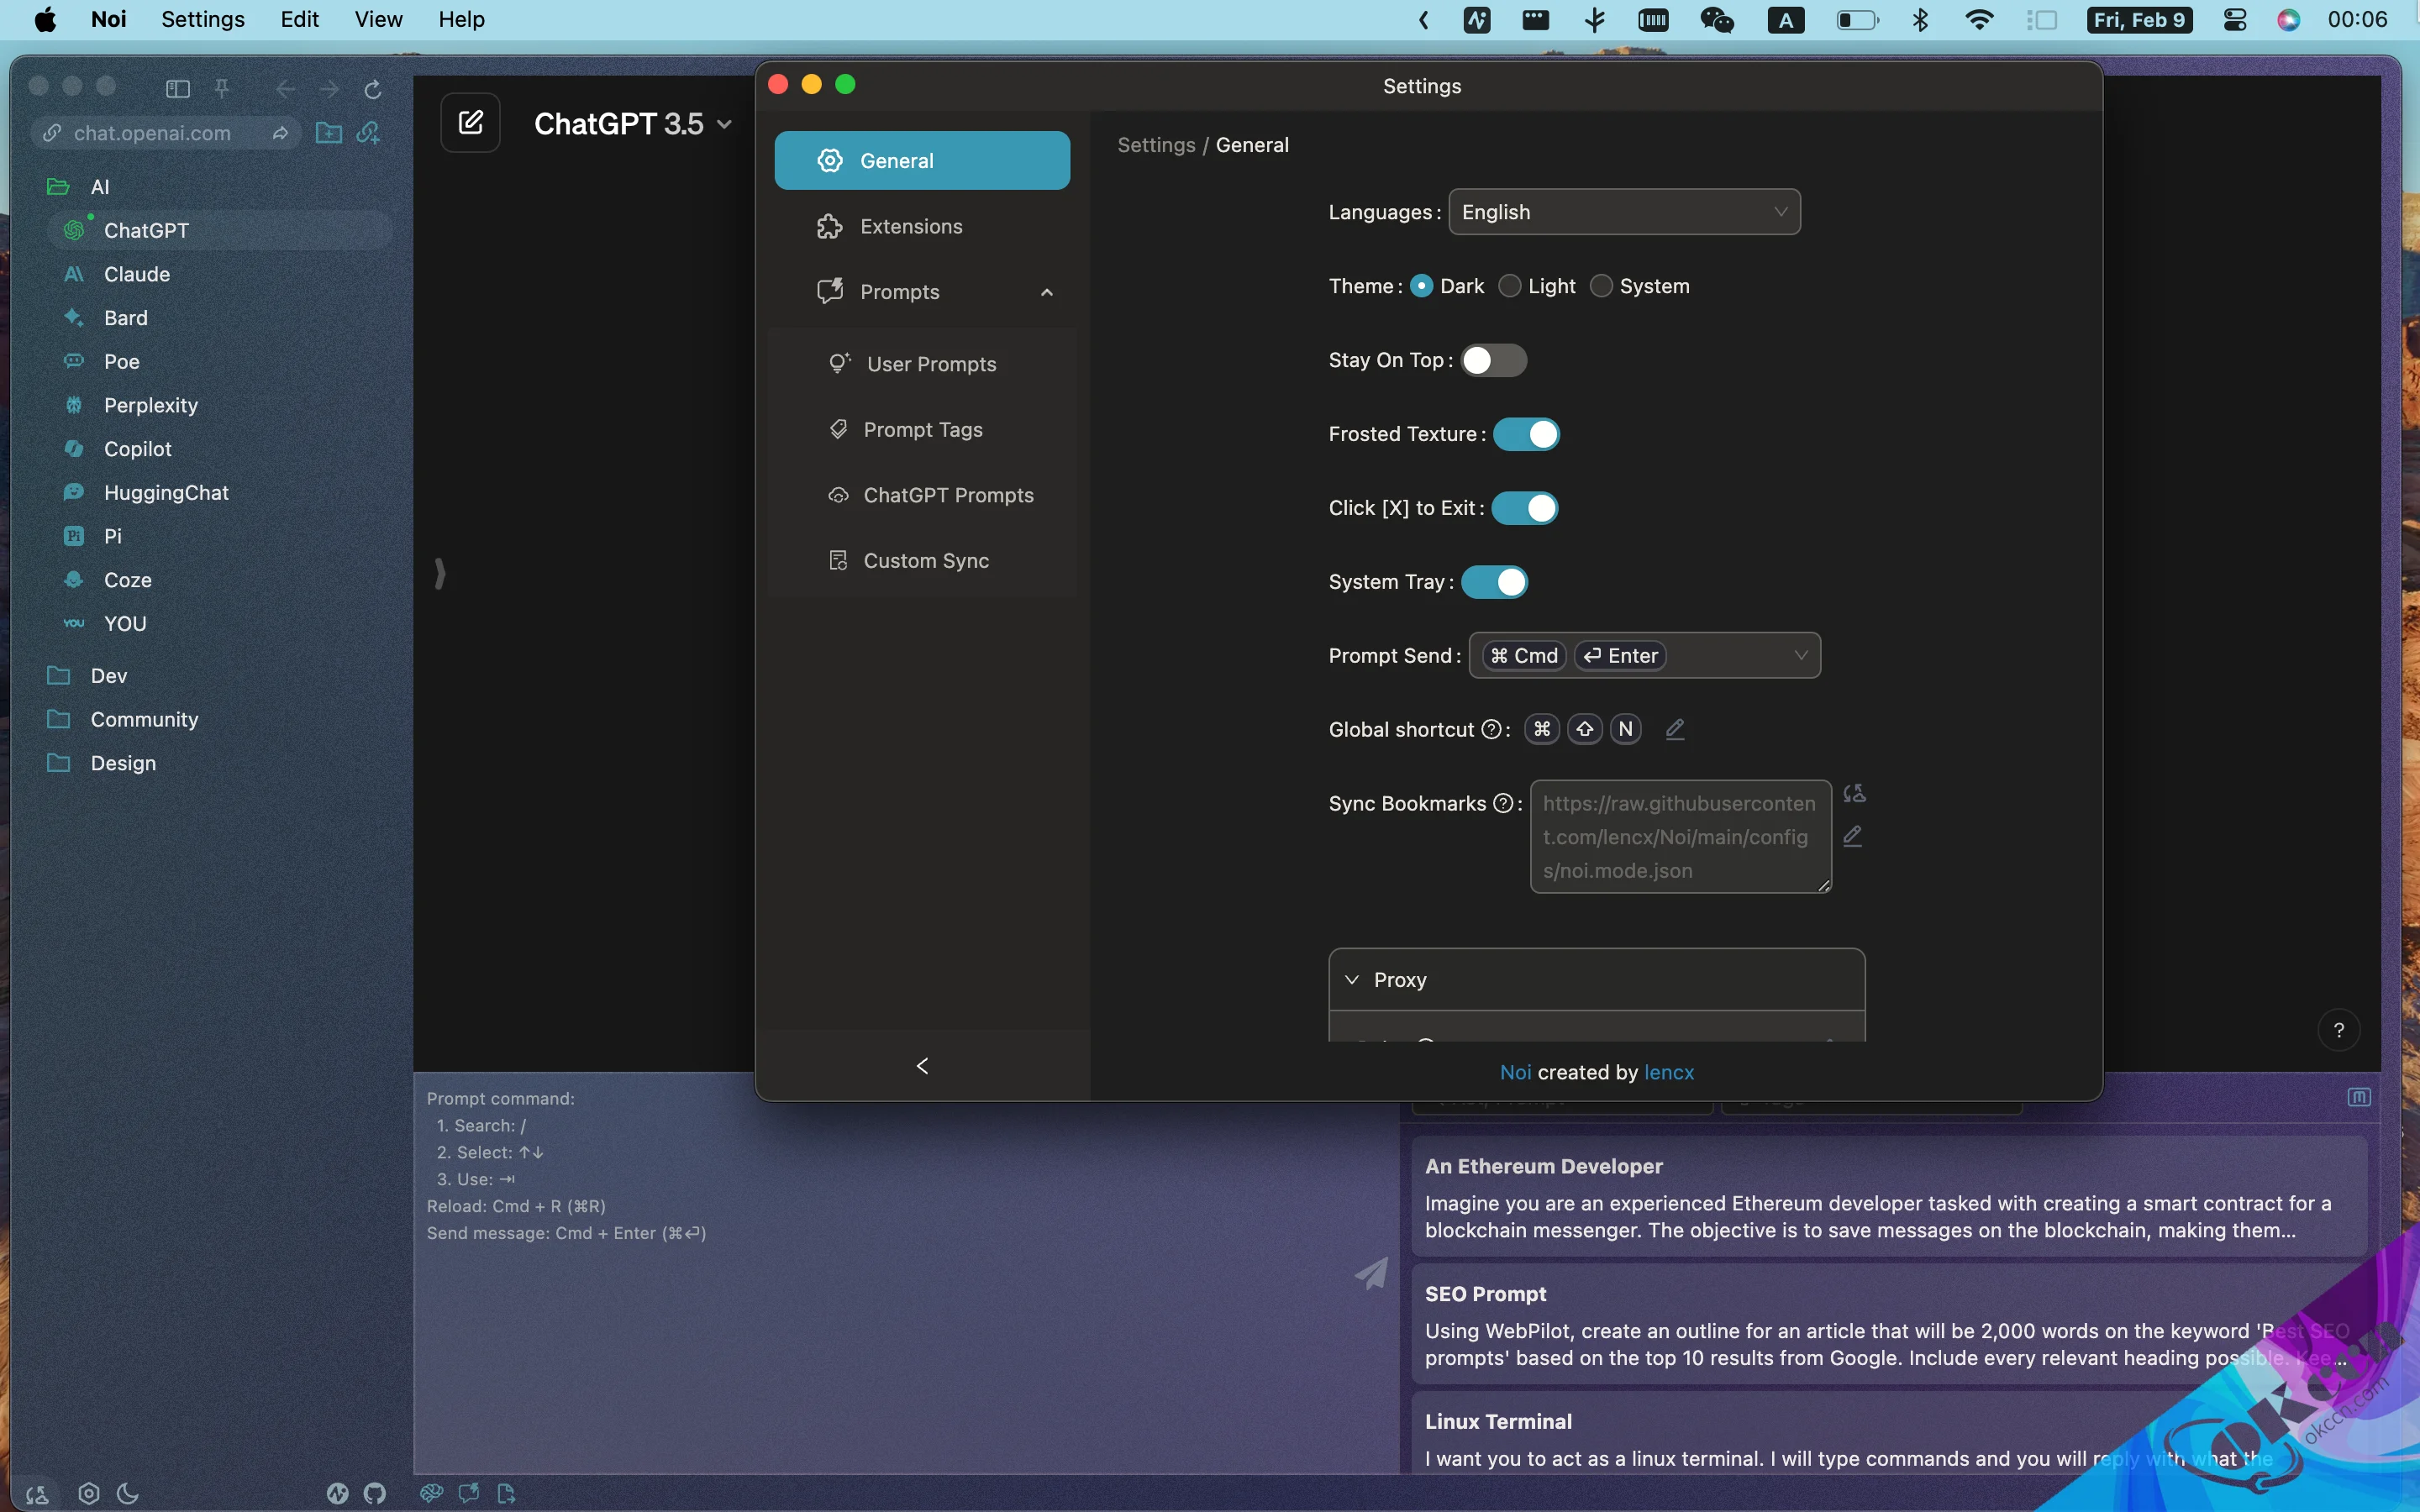Open the View menu in menu bar
The image size is (2420, 1512).
click(378, 20)
